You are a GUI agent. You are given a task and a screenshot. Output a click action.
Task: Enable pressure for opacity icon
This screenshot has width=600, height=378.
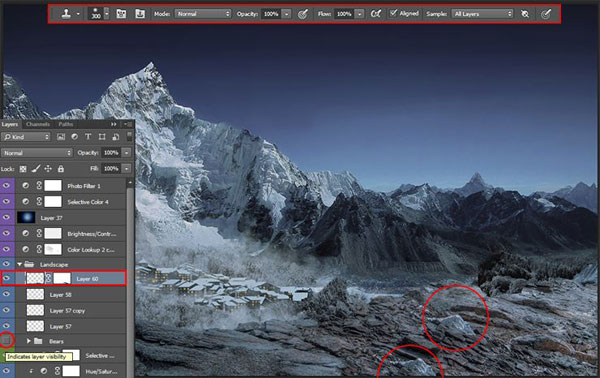click(x=303, y=14)
